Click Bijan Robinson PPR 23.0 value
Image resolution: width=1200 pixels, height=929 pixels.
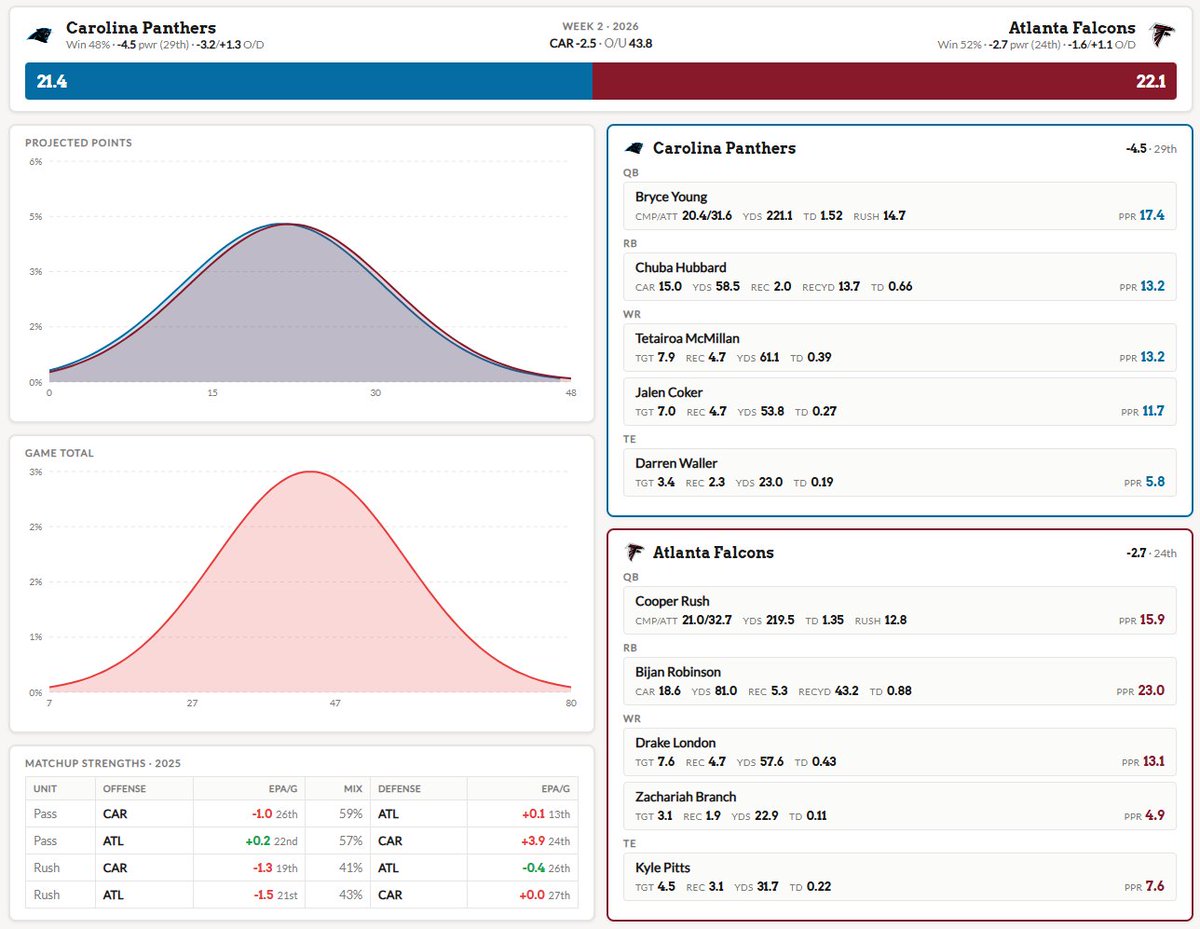[x=1141, y=690]
